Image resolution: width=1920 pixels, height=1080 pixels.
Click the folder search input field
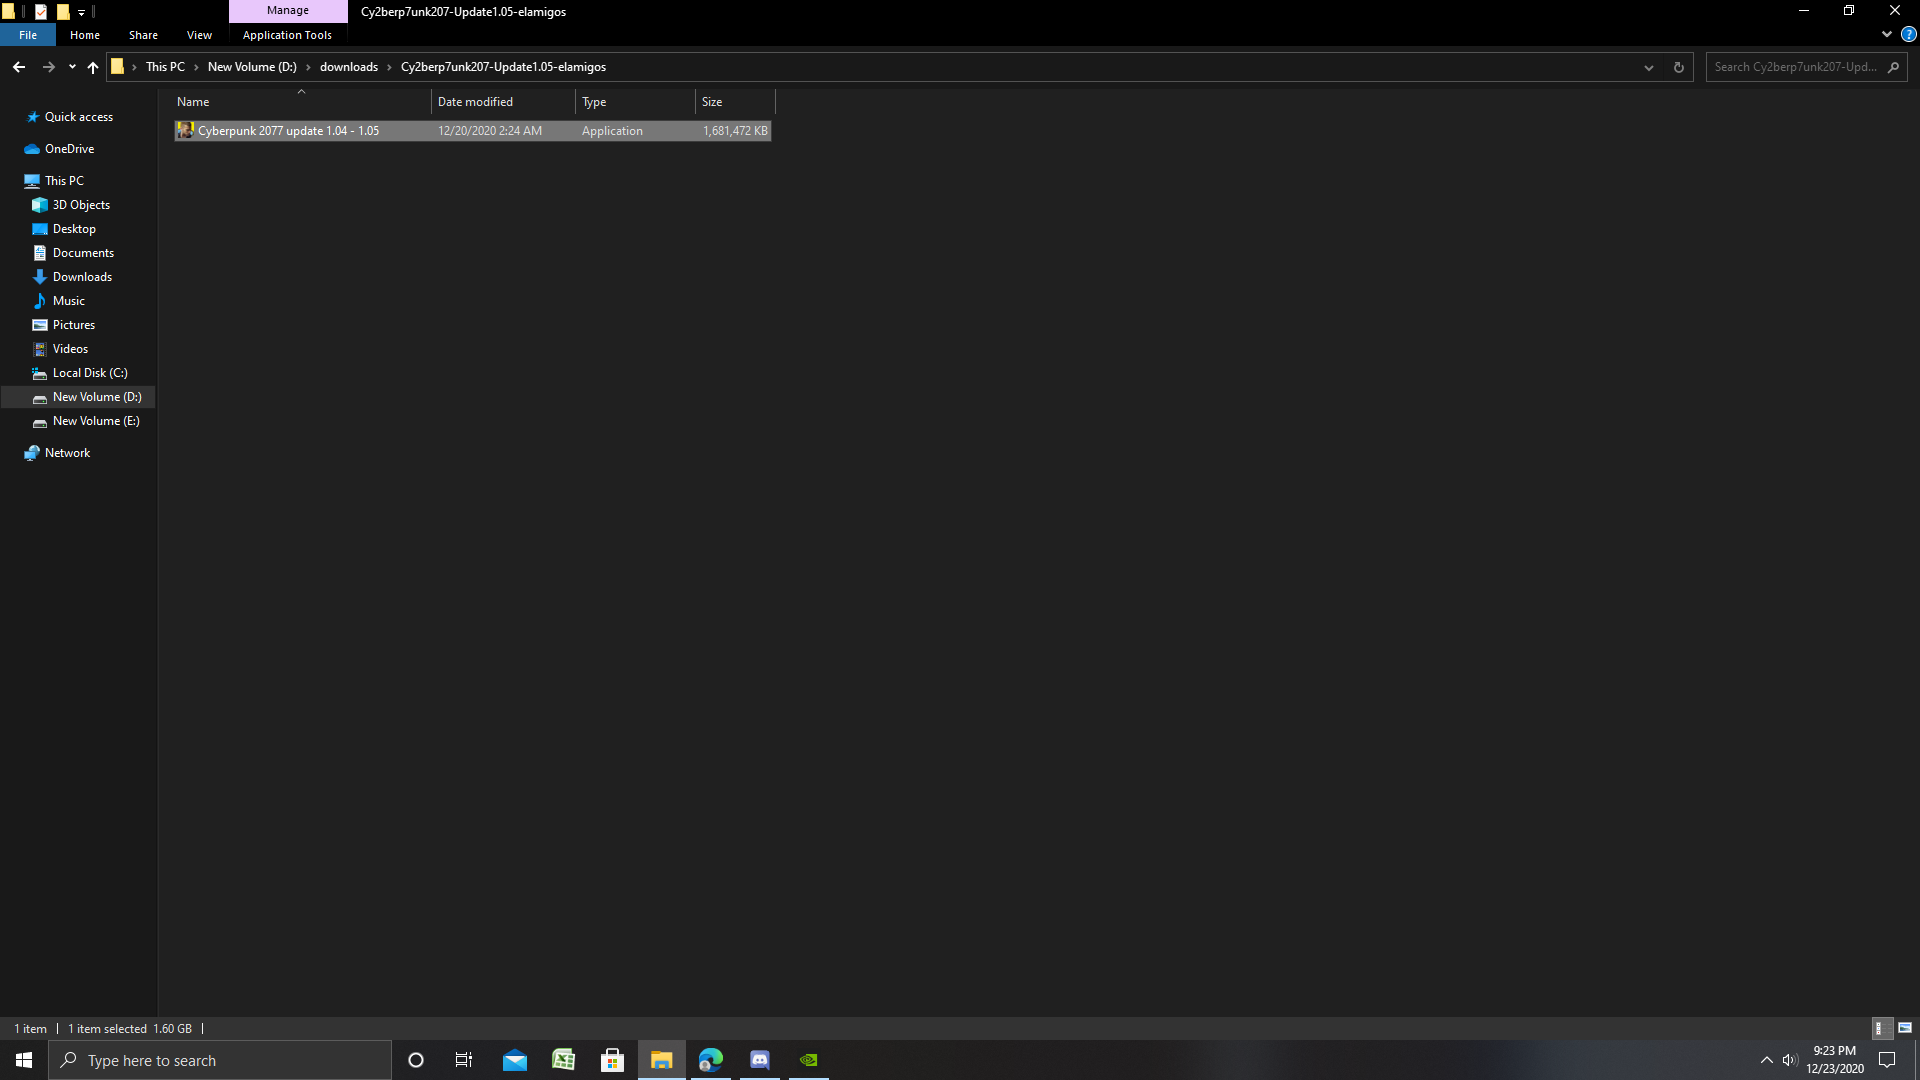pyautogui.click(x=1796, y=67)
